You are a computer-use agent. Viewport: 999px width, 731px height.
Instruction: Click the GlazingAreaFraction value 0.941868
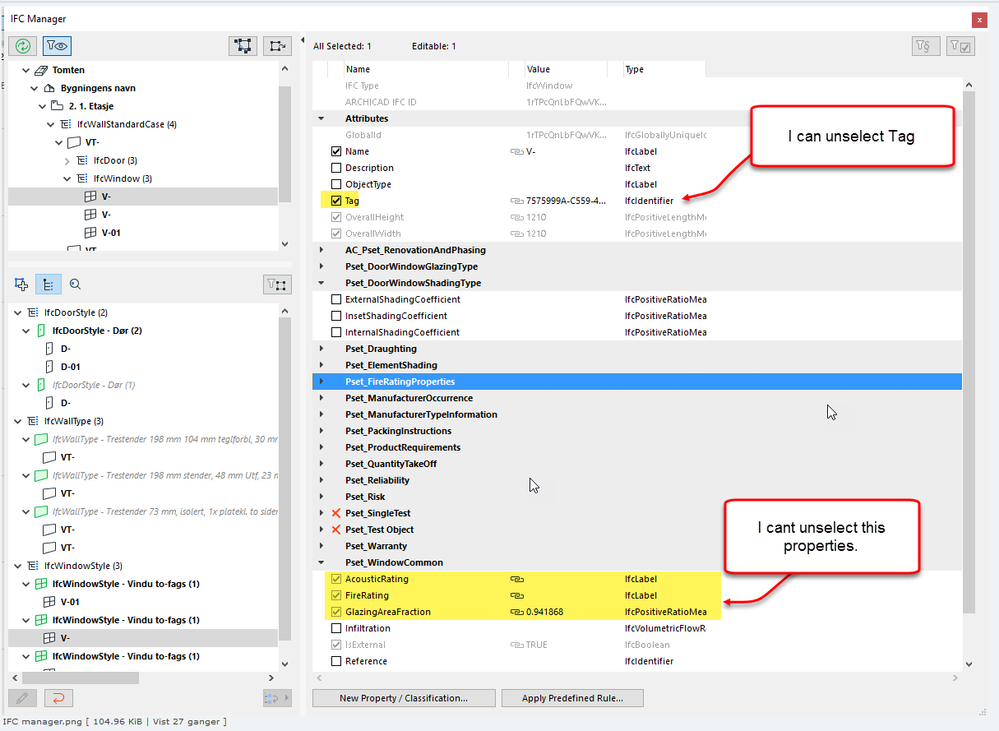(x=545, y=612)
